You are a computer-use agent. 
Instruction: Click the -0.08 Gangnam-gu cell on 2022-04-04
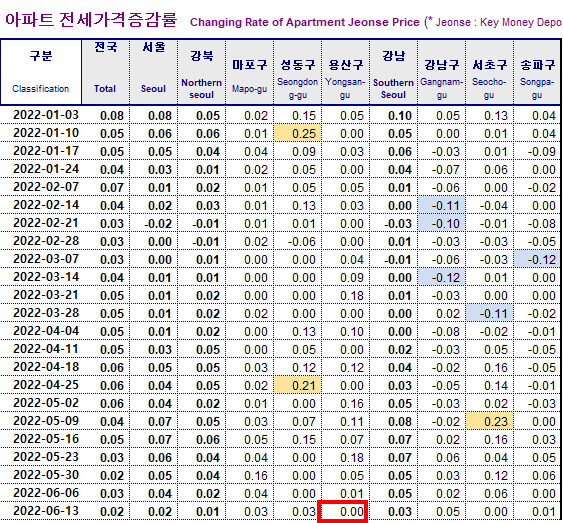pyautogui.click(x=442, y=331)
